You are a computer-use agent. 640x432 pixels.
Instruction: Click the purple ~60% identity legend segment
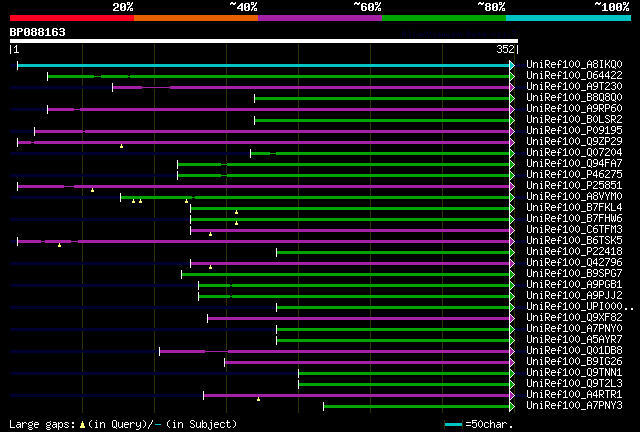tap(320, 18)
